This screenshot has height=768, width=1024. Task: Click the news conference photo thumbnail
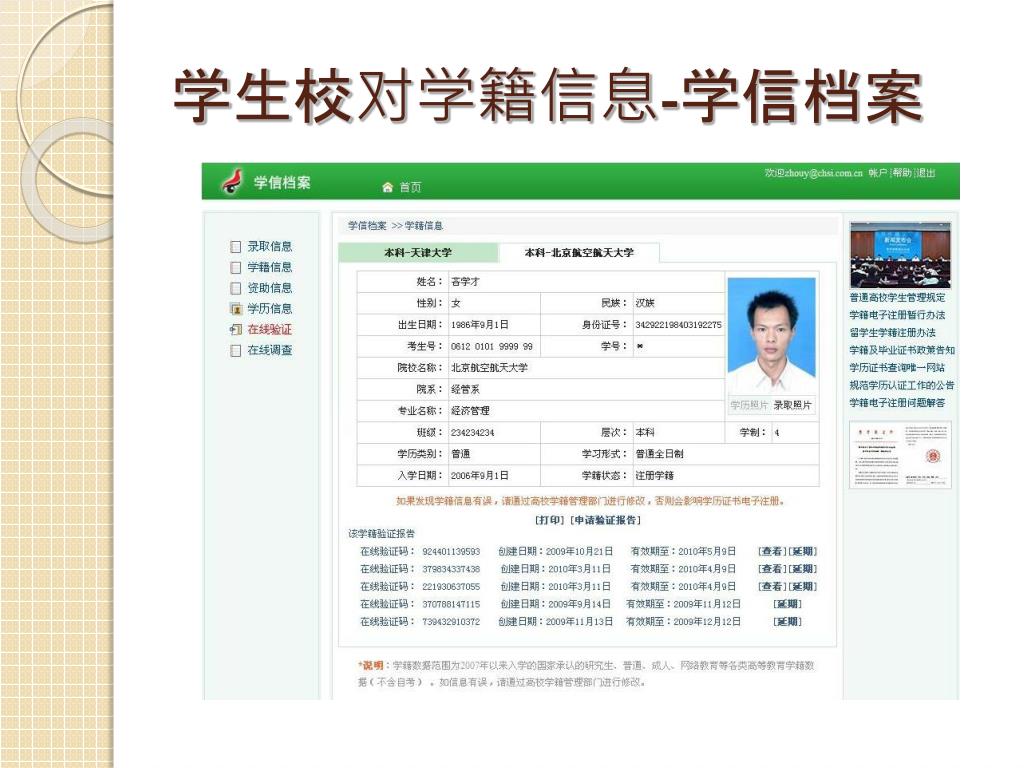point(900,255)
